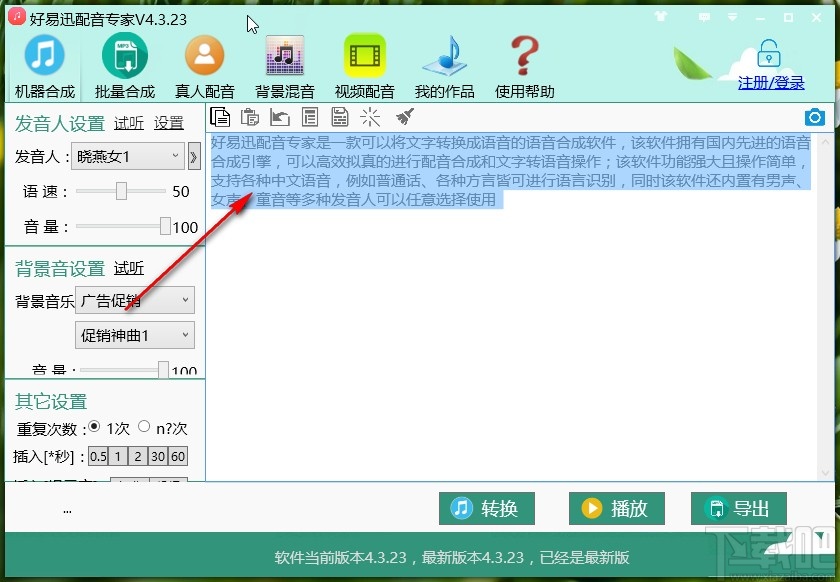Insert a 60 second pause

tap(178, 457)
